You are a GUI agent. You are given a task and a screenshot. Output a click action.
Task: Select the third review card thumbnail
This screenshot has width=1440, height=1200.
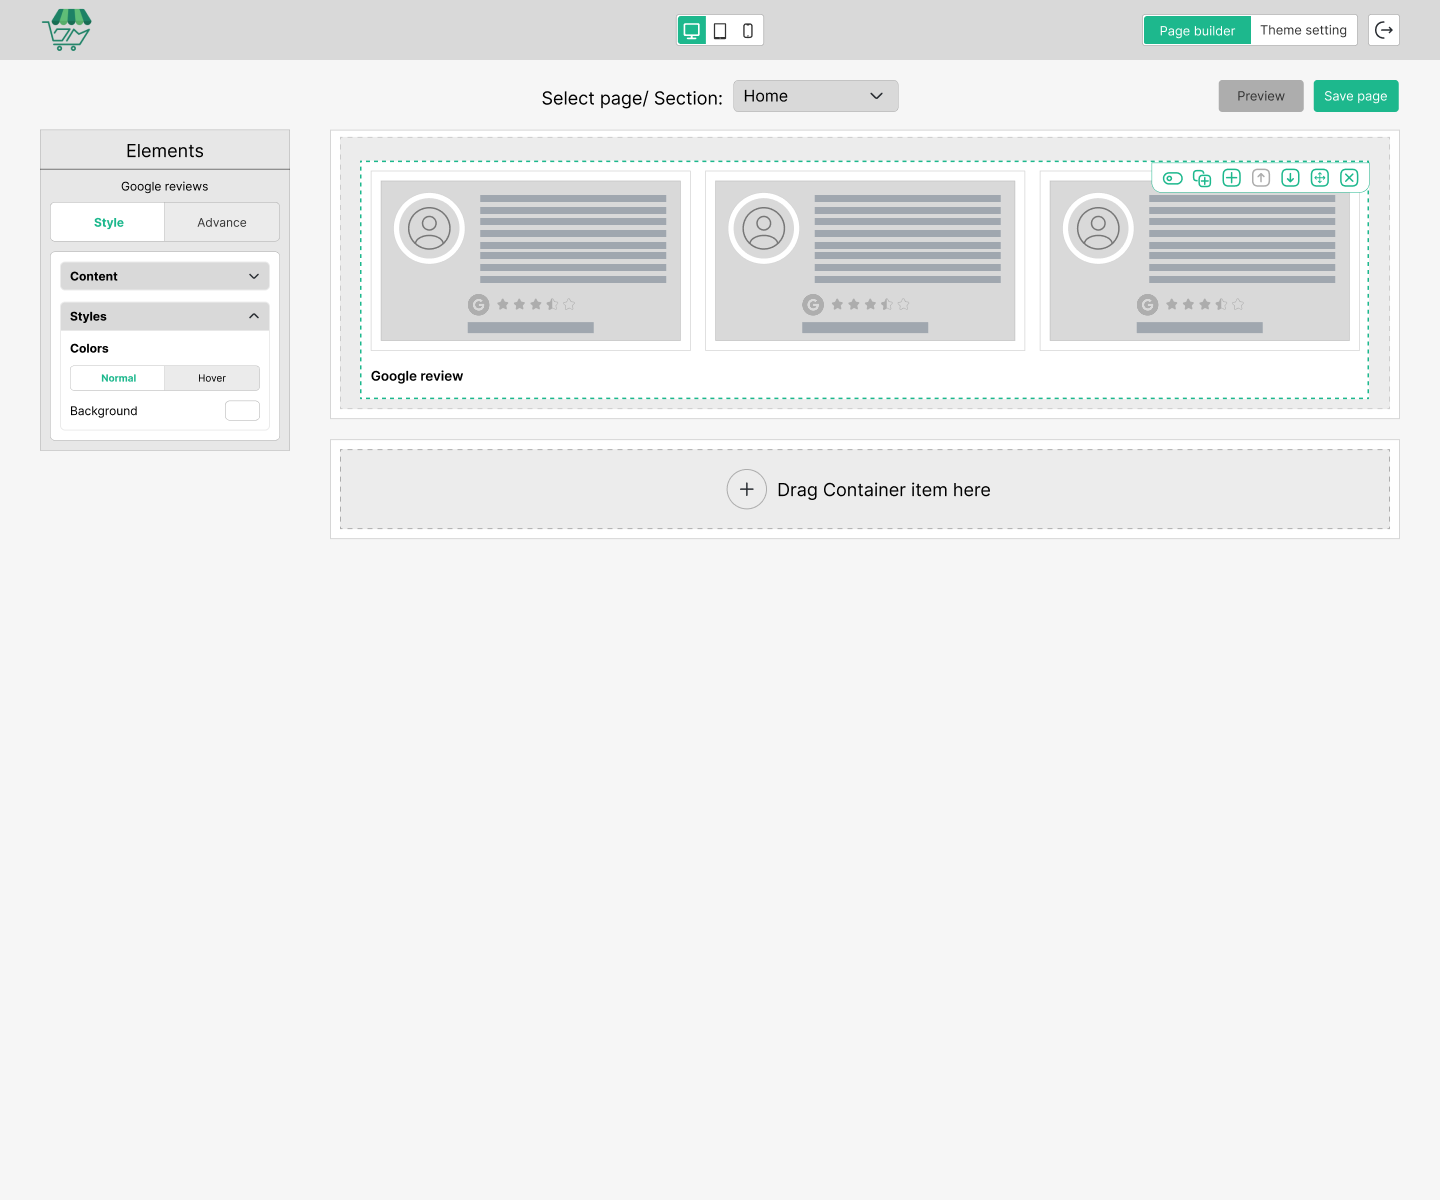point(1200,261)
